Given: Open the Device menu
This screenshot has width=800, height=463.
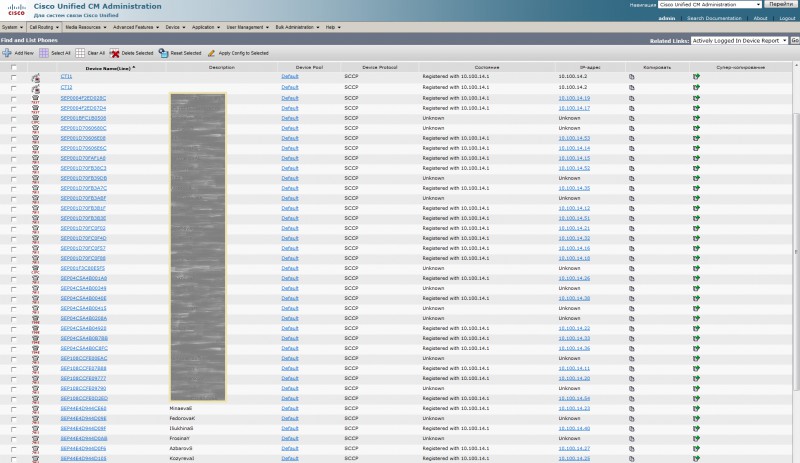Looking at the screenshot, I should point(176,27).
